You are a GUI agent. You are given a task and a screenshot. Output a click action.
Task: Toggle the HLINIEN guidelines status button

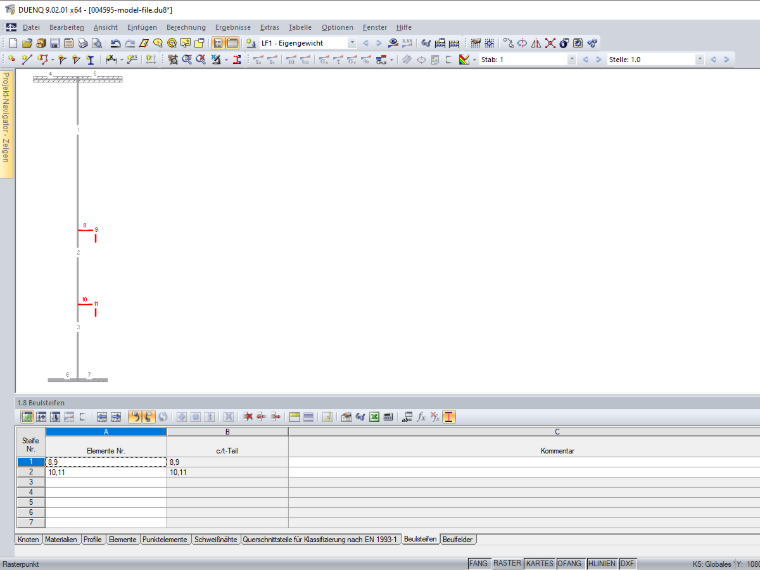click(x=602, y=564)
